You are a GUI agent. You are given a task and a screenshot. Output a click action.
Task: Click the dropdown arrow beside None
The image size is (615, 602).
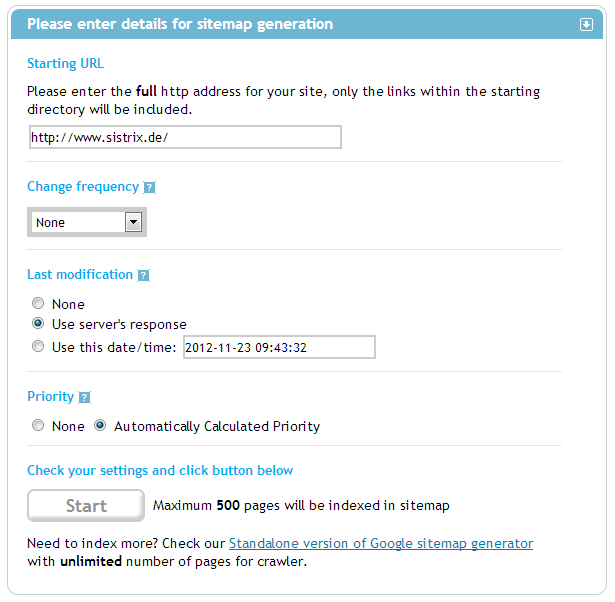(x=133, y=222)
